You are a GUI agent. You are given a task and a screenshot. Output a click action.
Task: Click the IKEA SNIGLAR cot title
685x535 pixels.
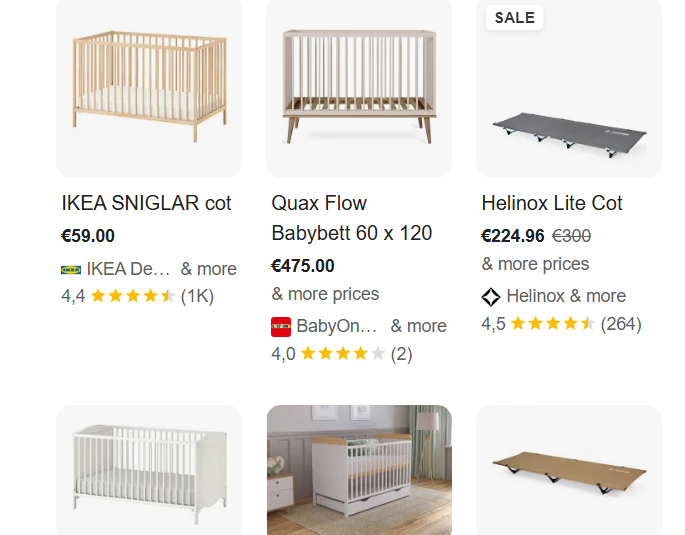(x=146, y=203)
